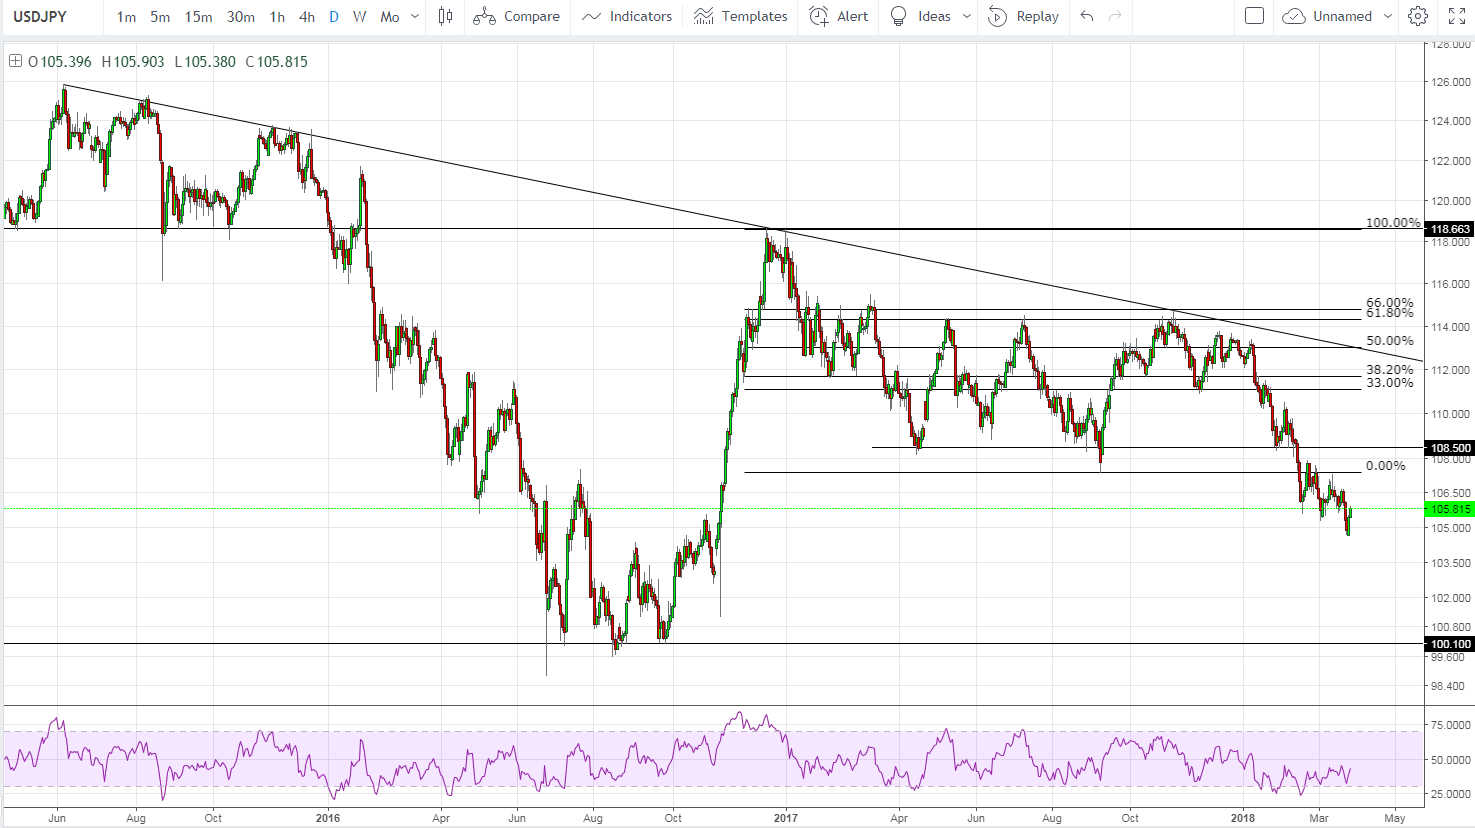Expand the Unnamed layout dropdown arrow
The width and height of the screenshot is (1475, 828).
coord(1388,17)
